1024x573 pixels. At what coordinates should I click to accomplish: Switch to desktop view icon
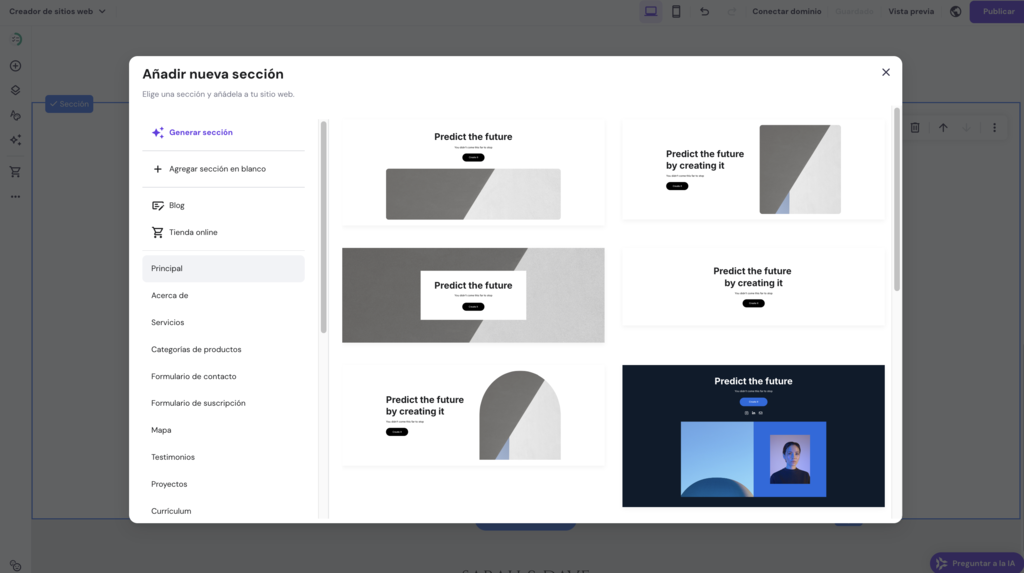(x=650, y=12)
